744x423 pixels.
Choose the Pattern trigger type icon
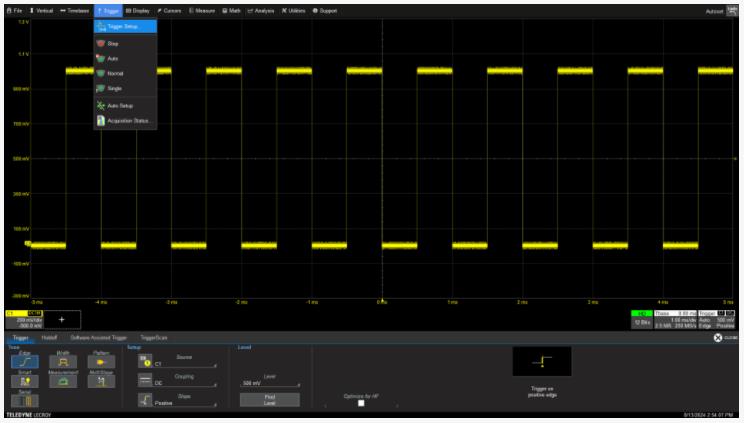101,362
